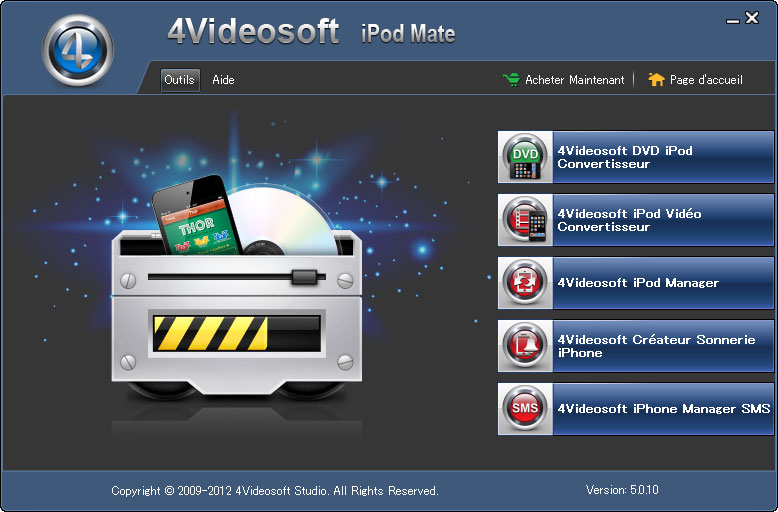The height and width of the screenshot is (512, 778).
Task: Minimize the iPod Mate window
Action: click(731, 19)
